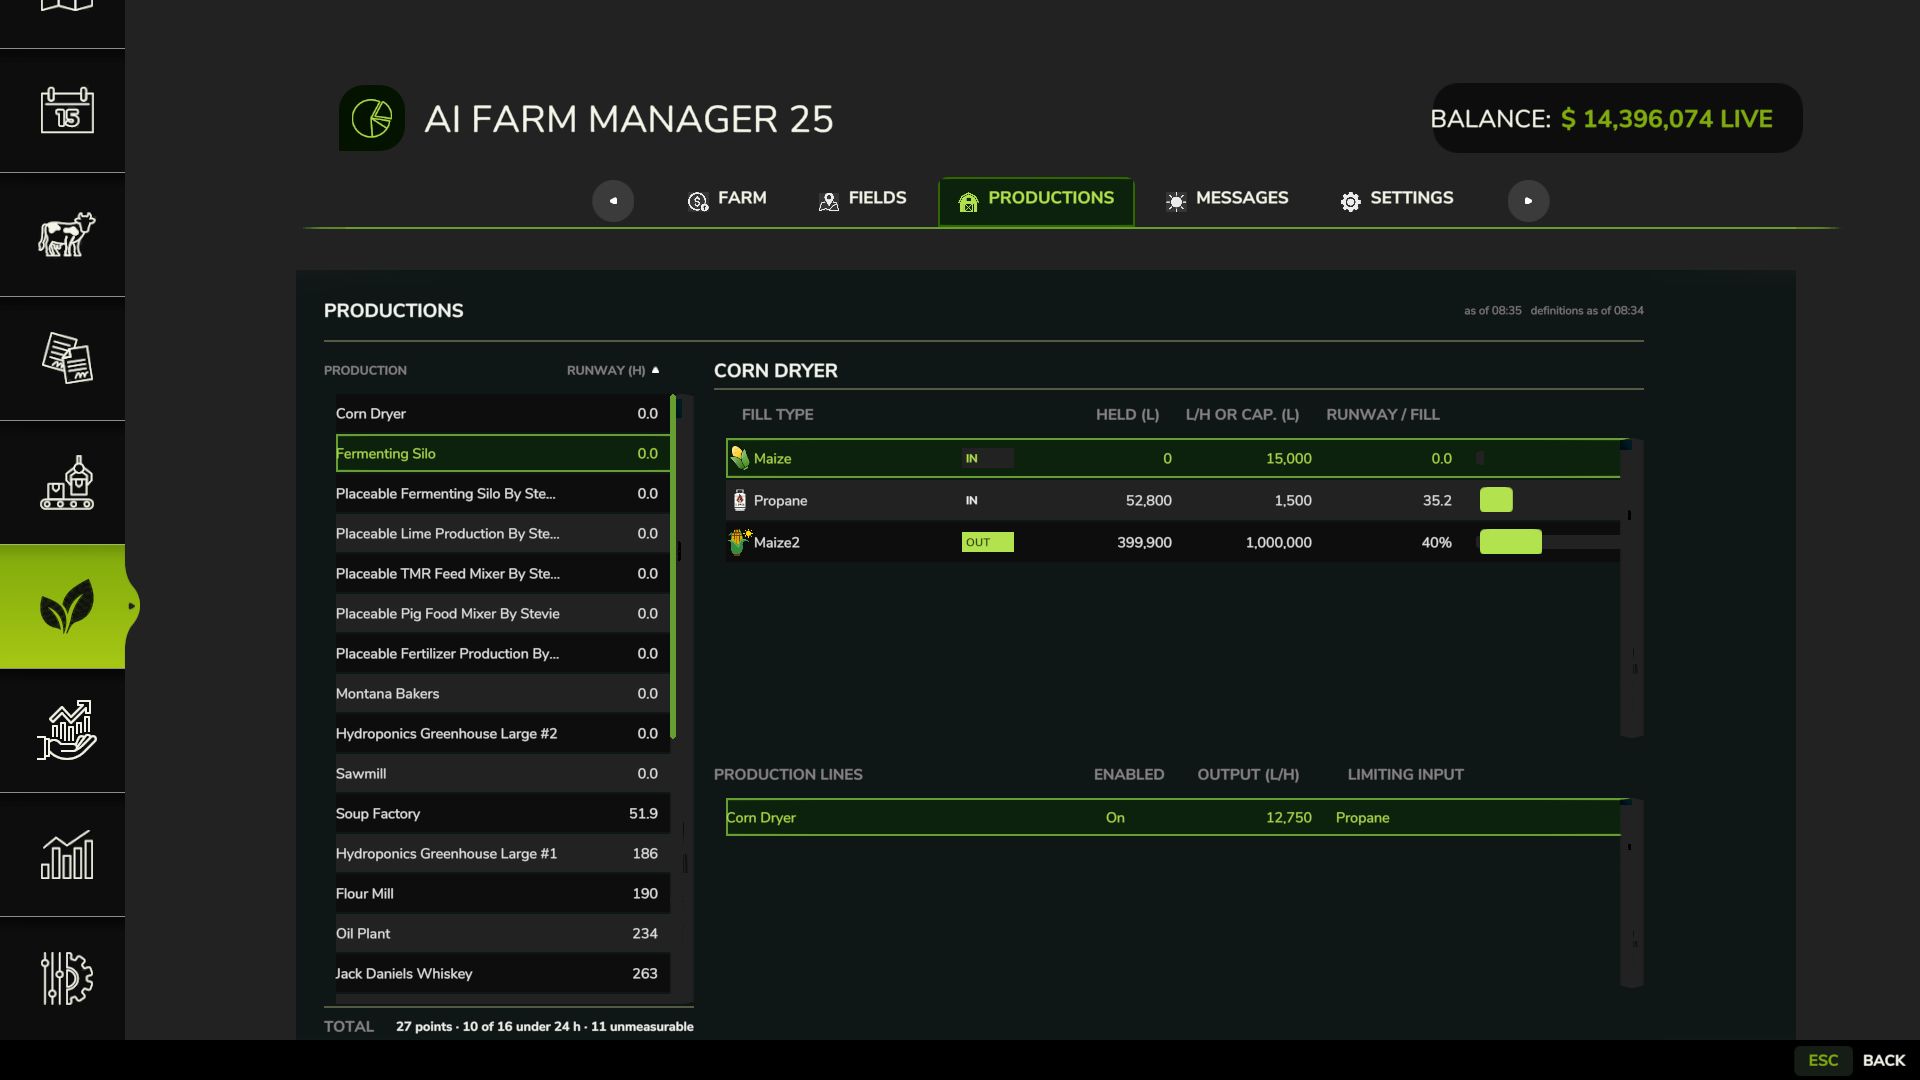Click the Maize2 OUT badge
Image resolution: width=1920 pixels, height=1080 pixels.
coord(987,542)
